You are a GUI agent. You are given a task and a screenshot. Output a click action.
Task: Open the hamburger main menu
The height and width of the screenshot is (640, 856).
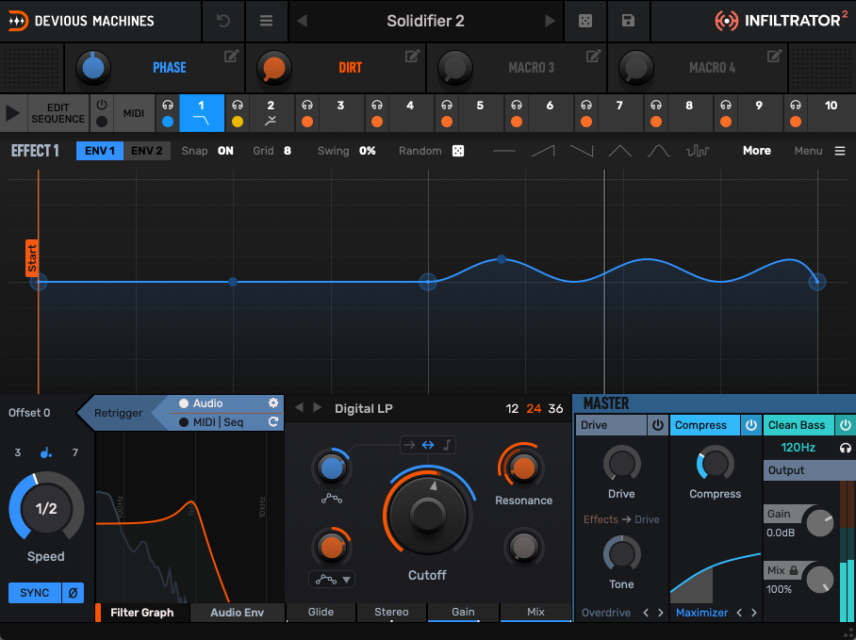[266, 21]
